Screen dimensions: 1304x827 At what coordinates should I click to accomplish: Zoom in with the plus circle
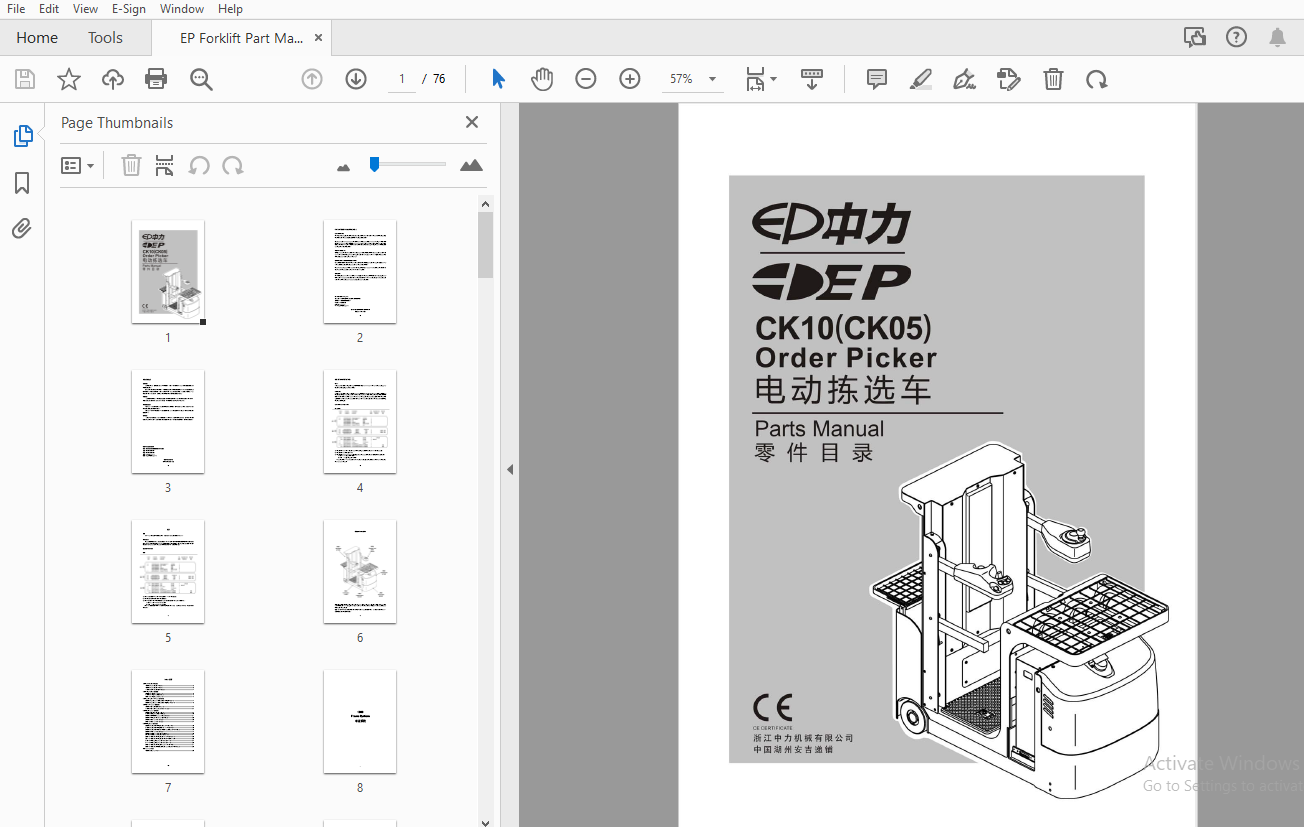point(630,79)
